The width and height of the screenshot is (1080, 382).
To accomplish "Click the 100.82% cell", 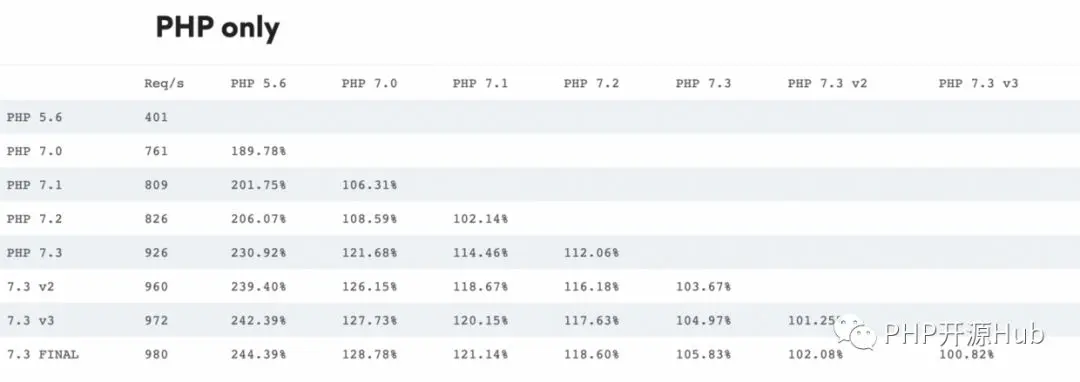I will (966, 354).
